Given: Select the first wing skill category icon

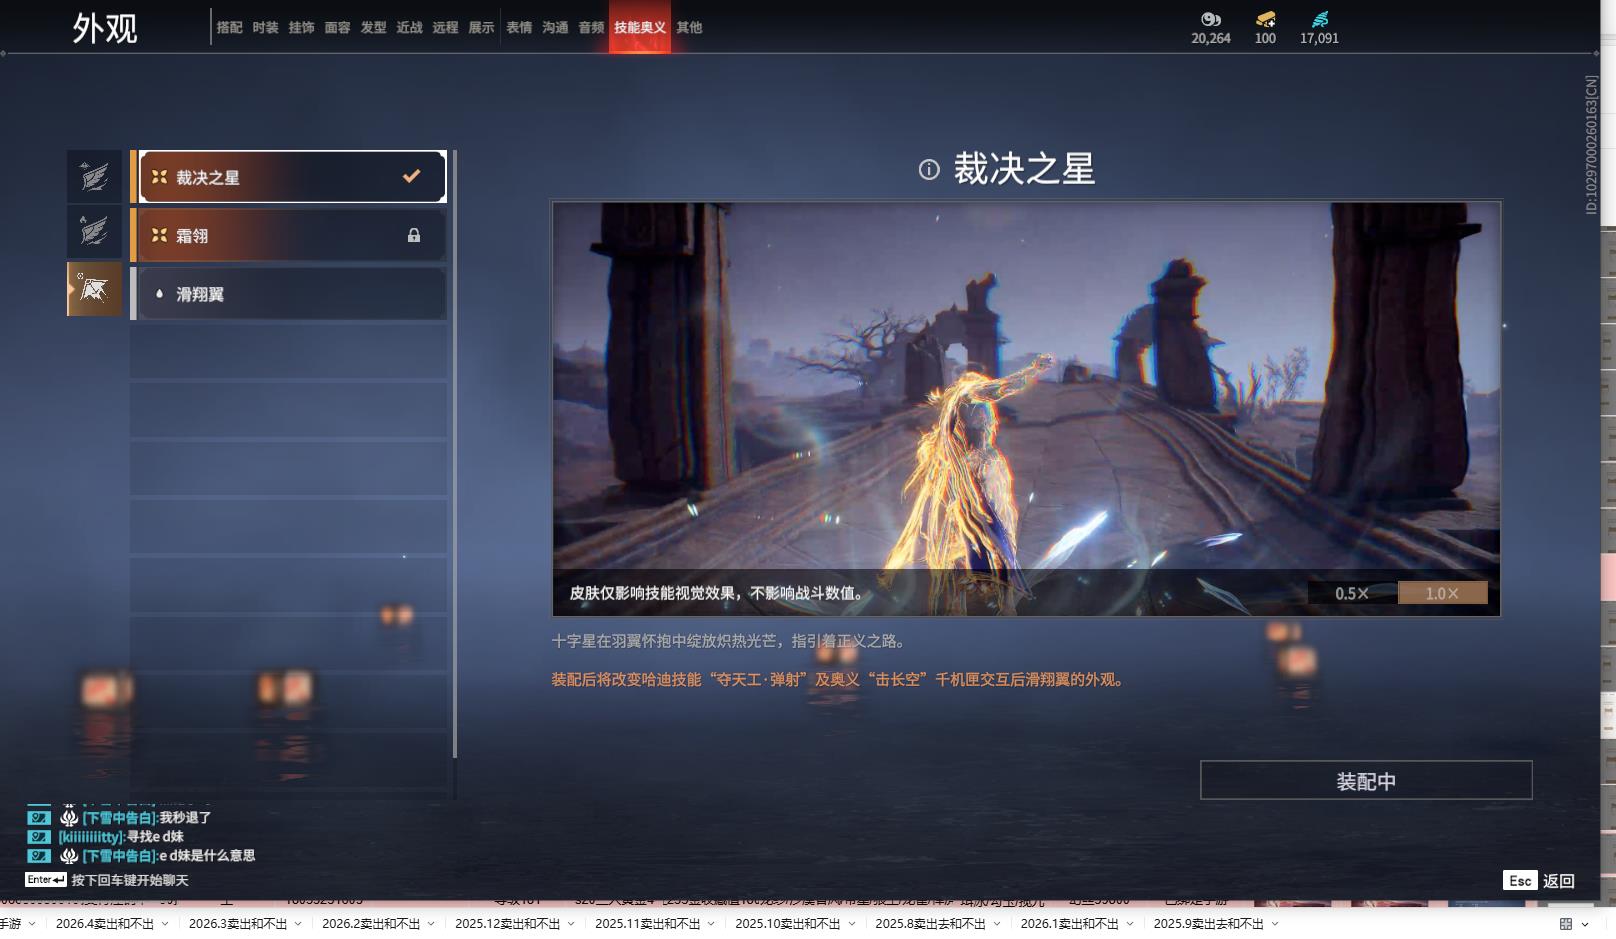Looking at the screenshot, I should tap(94, 176).
